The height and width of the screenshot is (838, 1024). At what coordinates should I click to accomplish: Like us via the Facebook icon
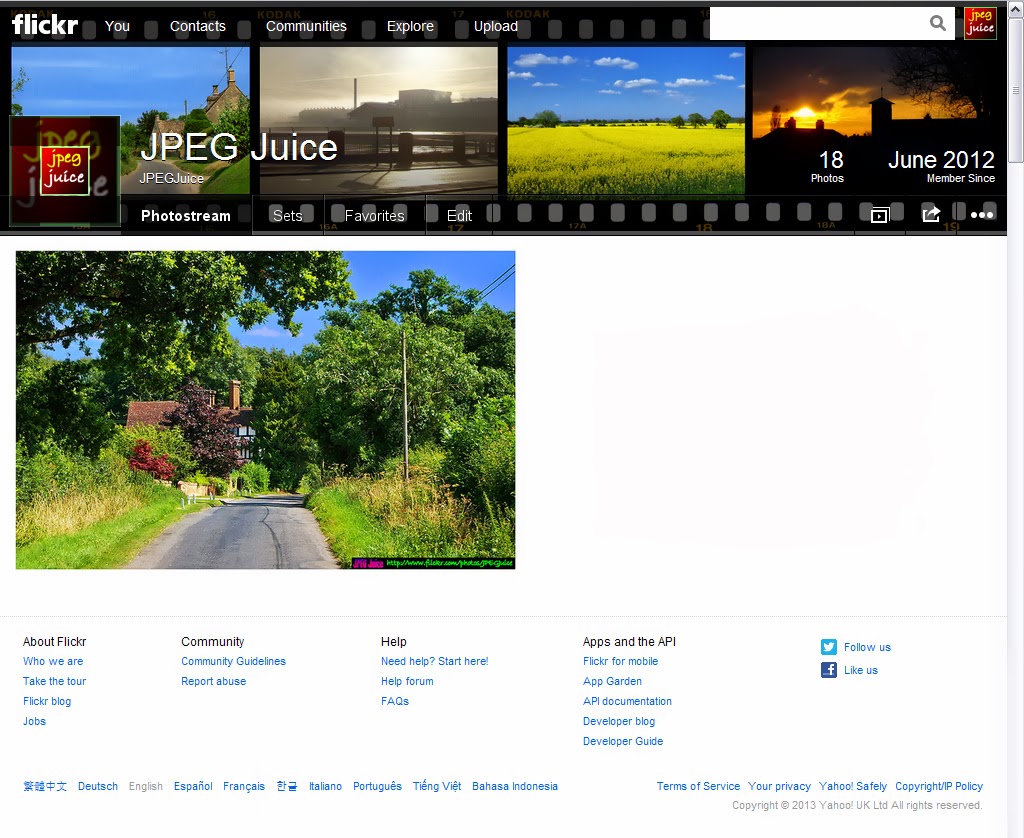coord(827,670)
